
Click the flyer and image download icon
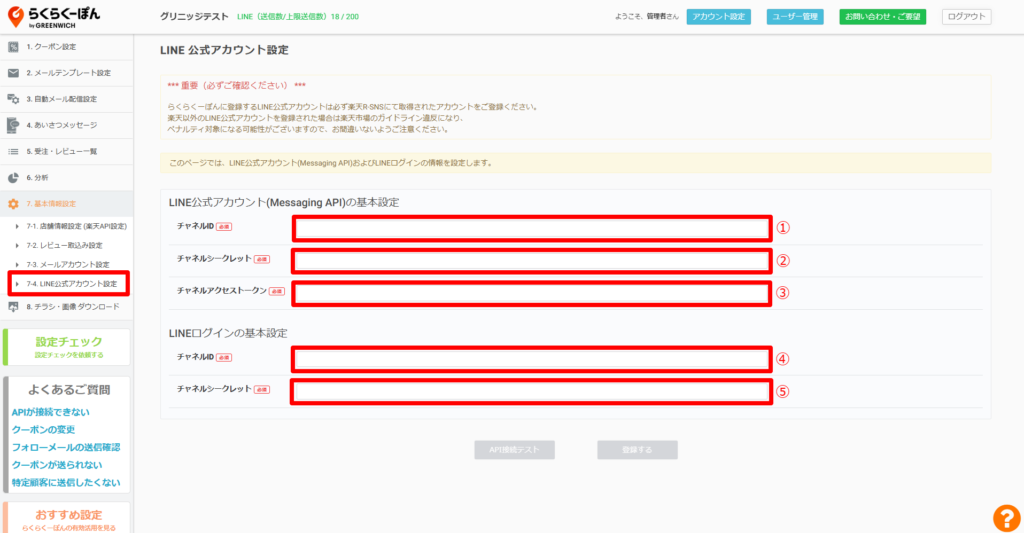coord(13,306)
